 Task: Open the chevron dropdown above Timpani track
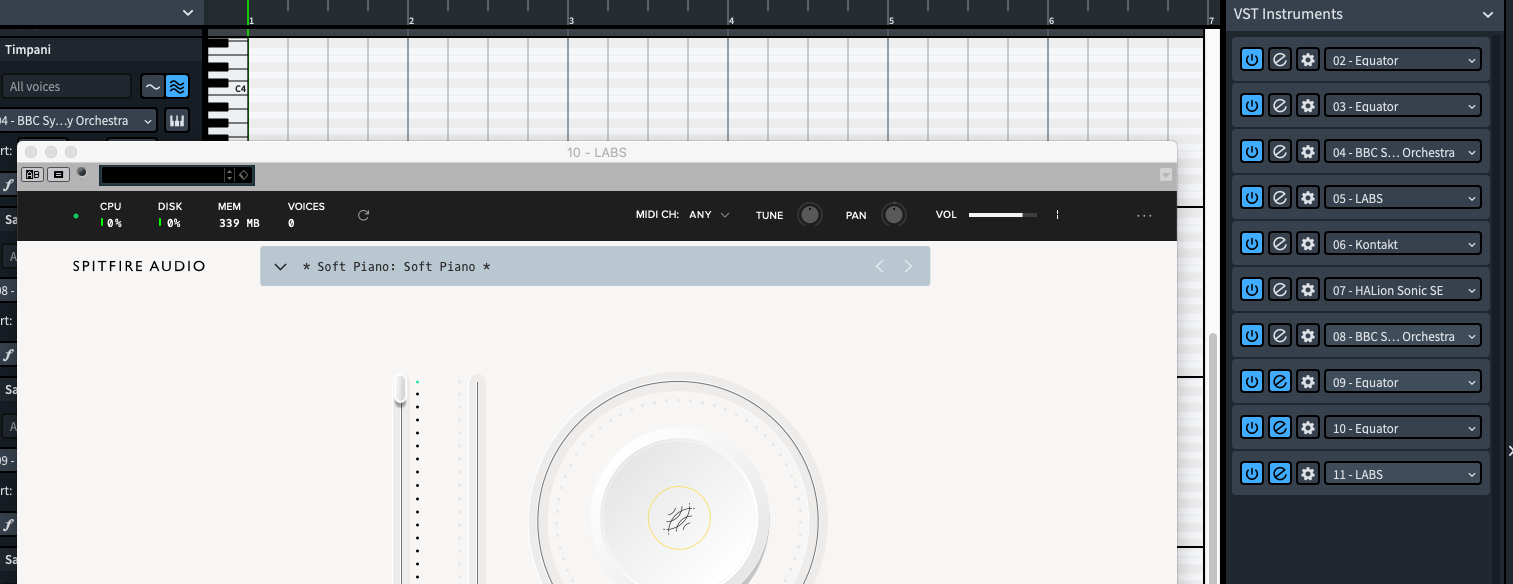pyautogui.click(x=188, y=12)
